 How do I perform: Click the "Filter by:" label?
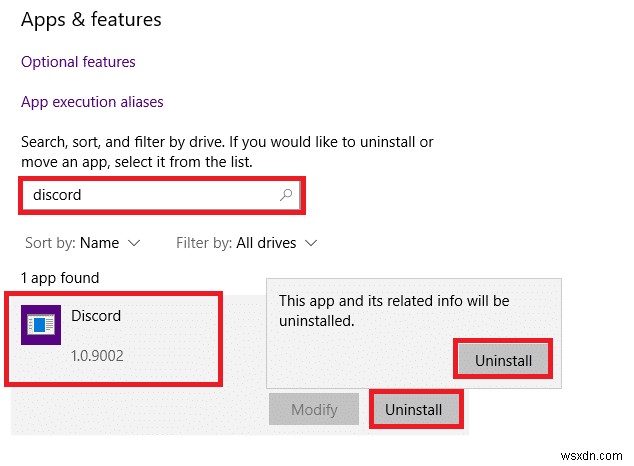(x=205, y=243)
